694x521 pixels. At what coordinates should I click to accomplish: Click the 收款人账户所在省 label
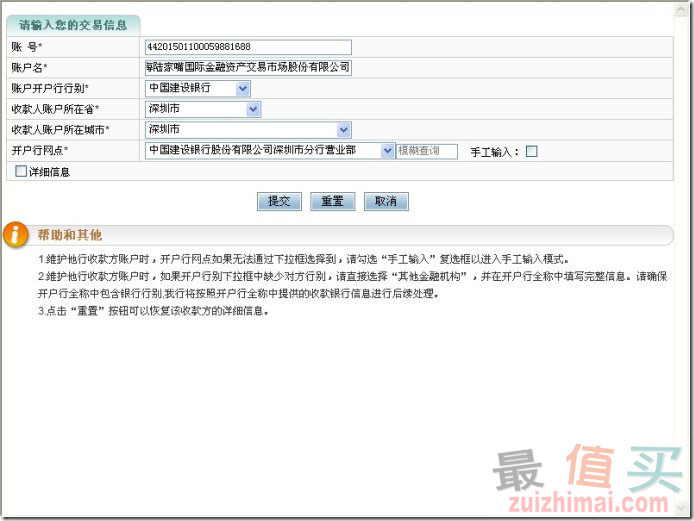tap(55, 109)
